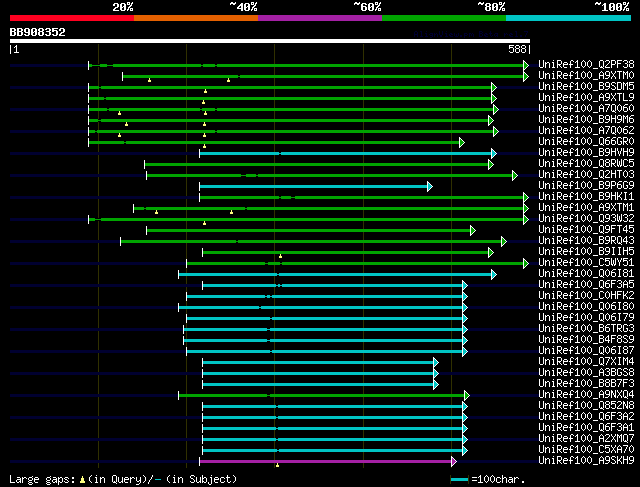Viewport: 640px width, 487px height.
Task: Click the orange ~40% identity legend segment
Action: point(196,18)
